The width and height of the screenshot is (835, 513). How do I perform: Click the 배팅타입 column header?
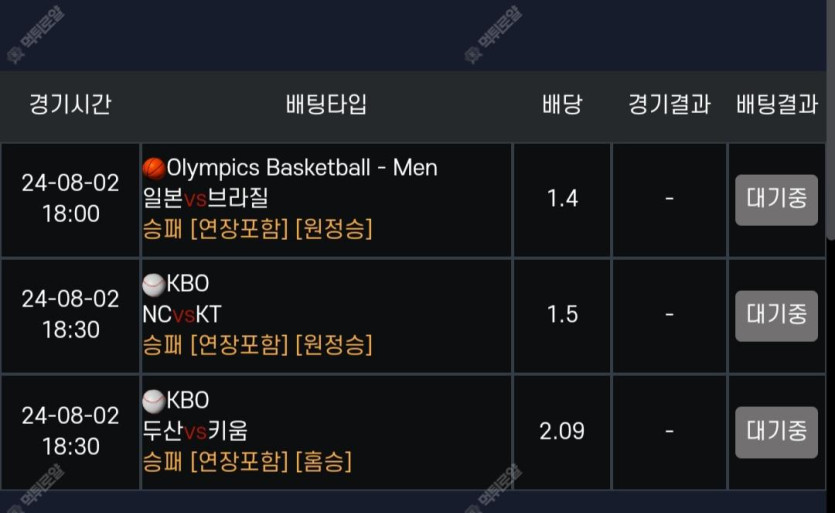(326, 104)
